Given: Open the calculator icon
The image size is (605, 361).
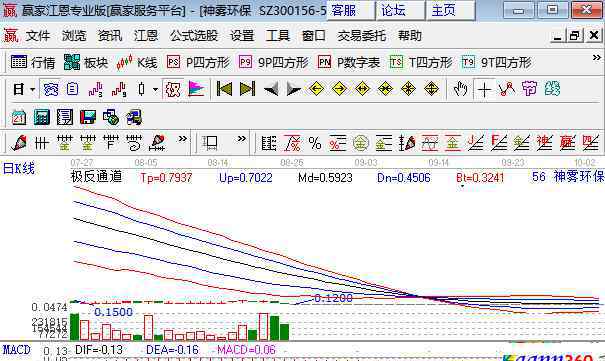Looking at the screenshot, I should [42, 117].
